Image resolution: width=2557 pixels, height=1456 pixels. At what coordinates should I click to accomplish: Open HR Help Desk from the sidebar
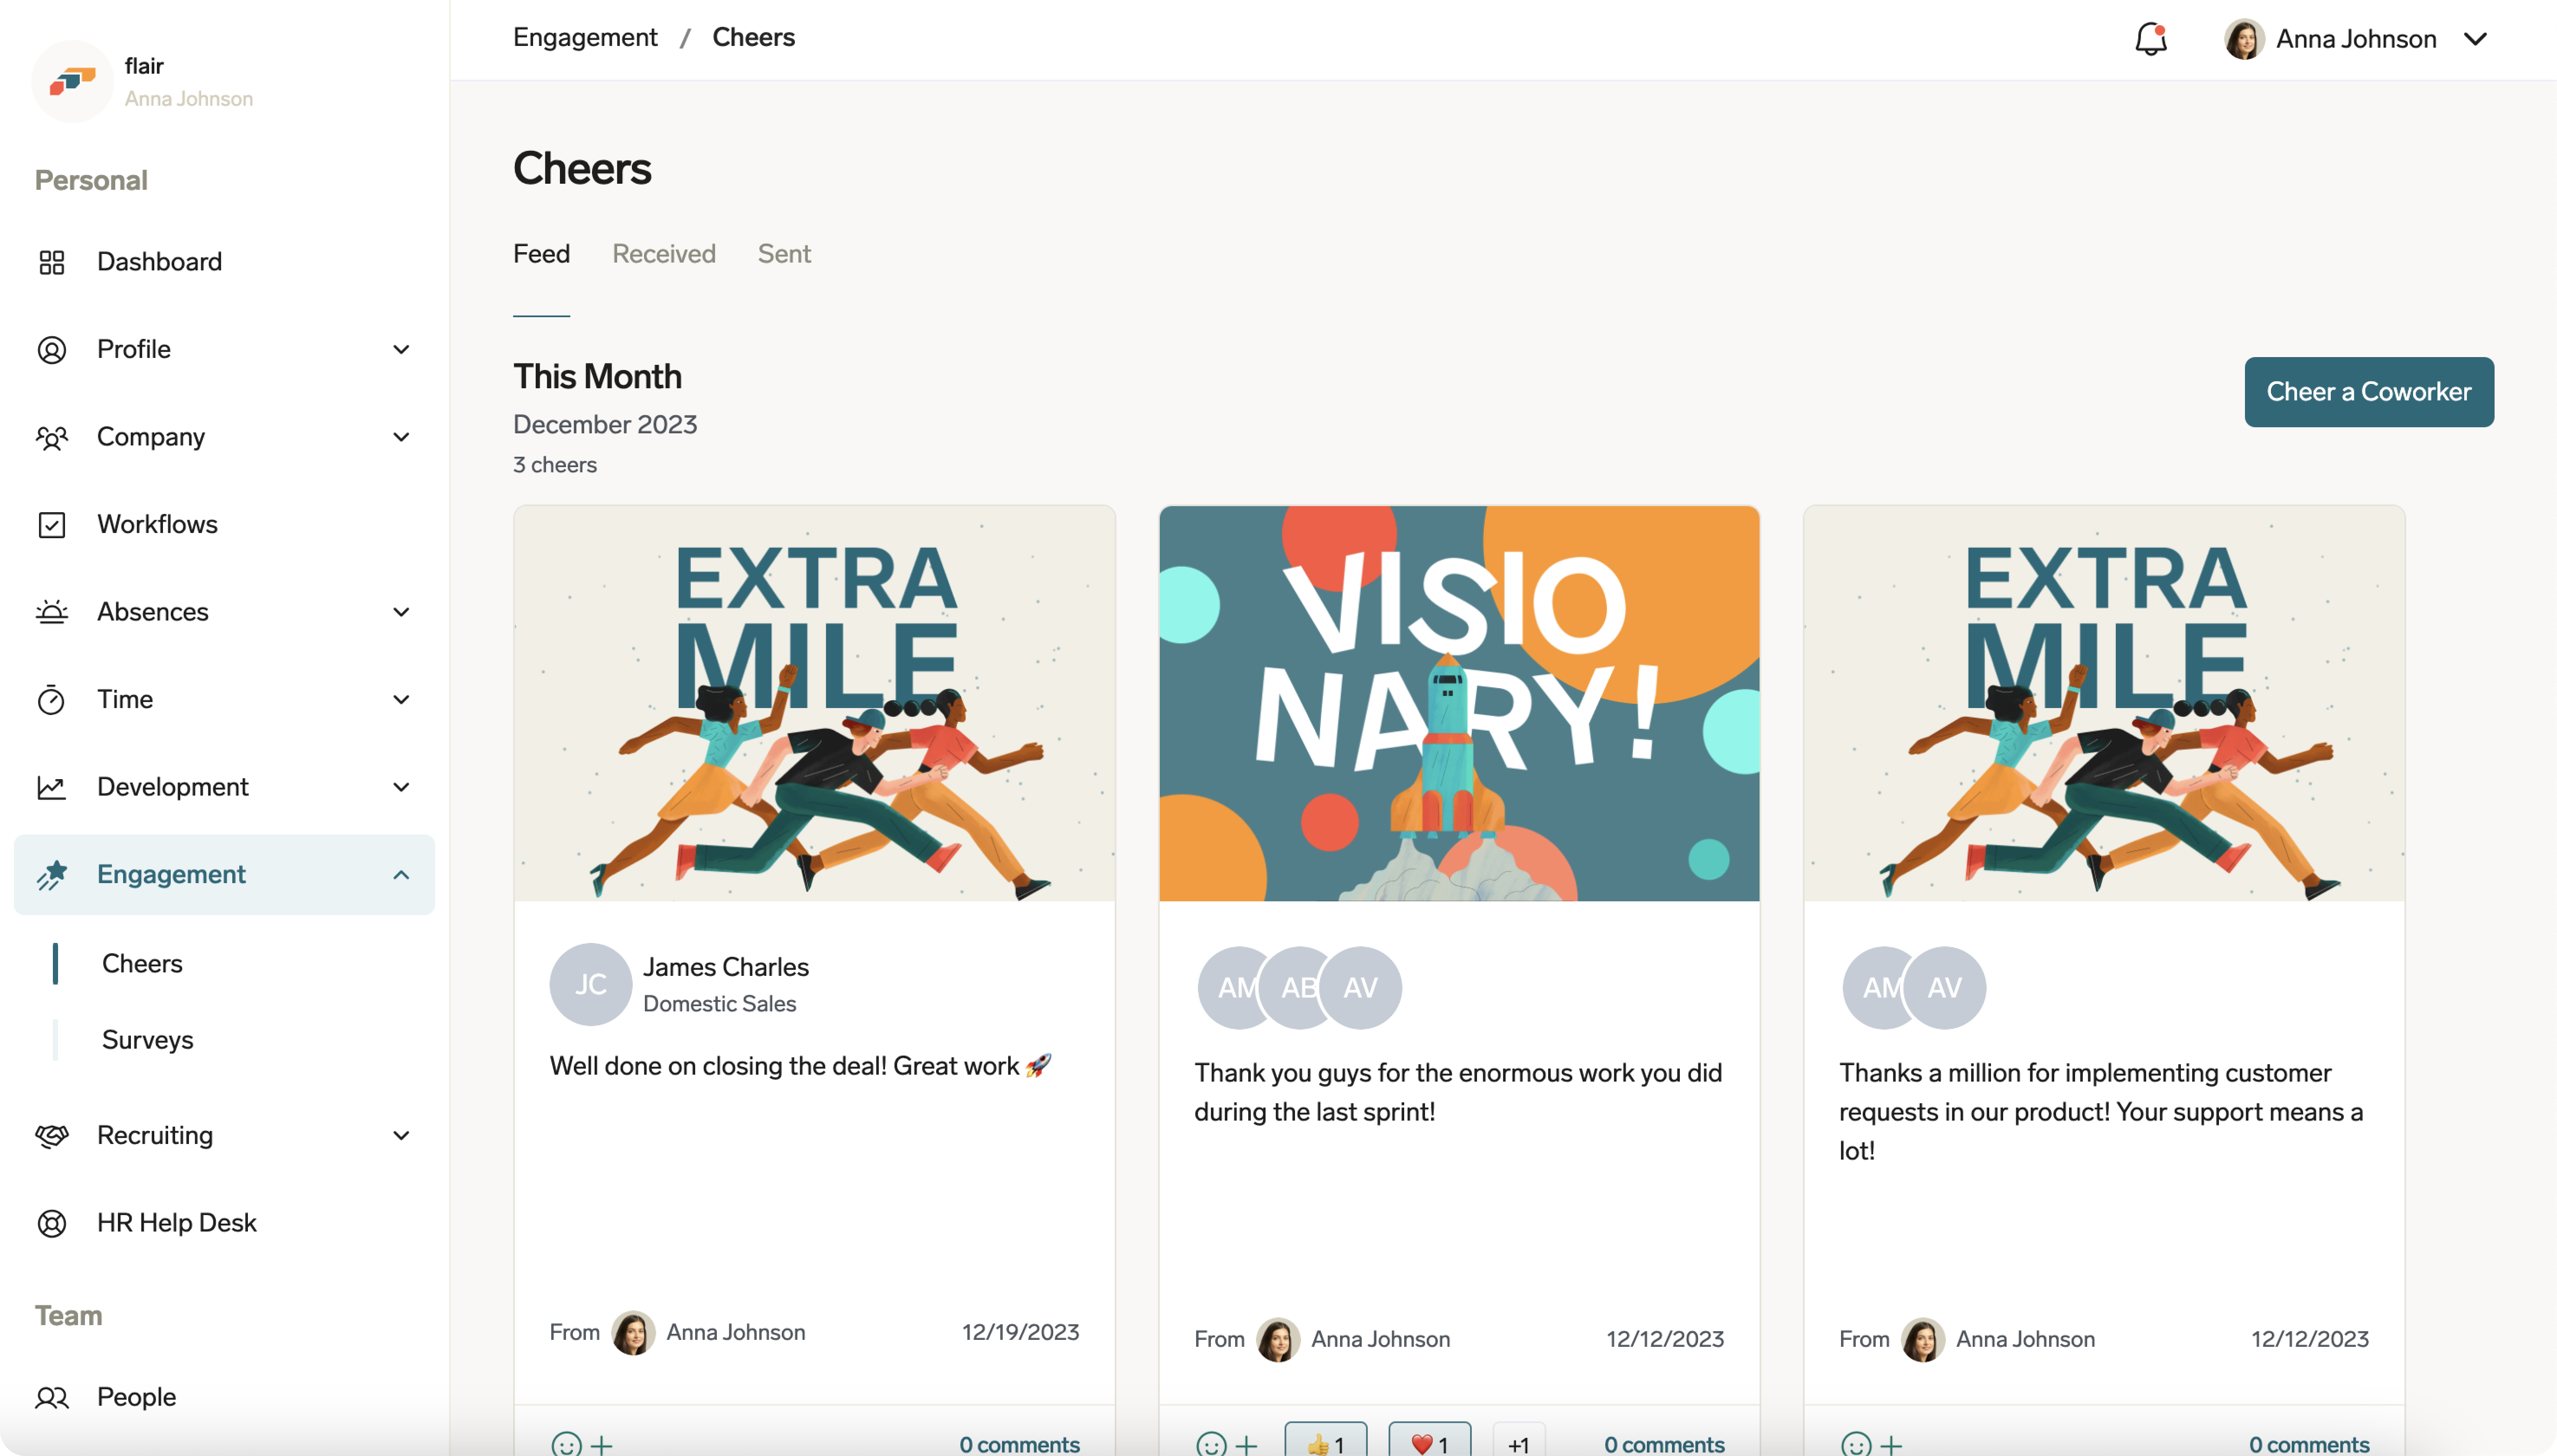pyautogui.click(x=176, y=1222)
